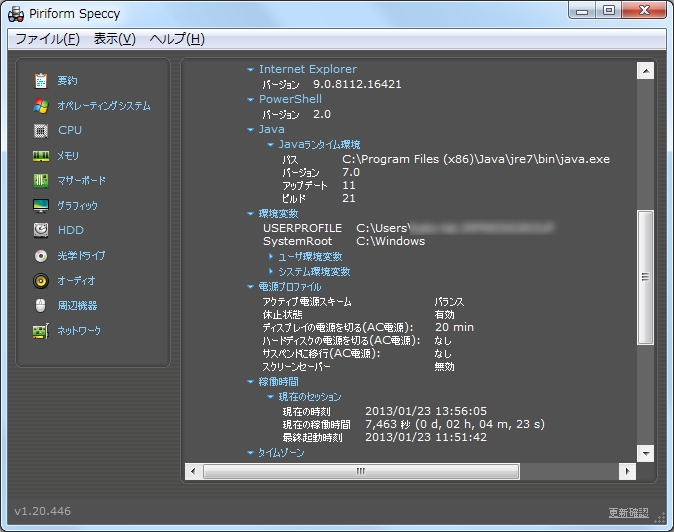This screenshot has width=674, height=532.
Task: Open the memory module icon (メモリ)
Action: (x=41, y=156)
